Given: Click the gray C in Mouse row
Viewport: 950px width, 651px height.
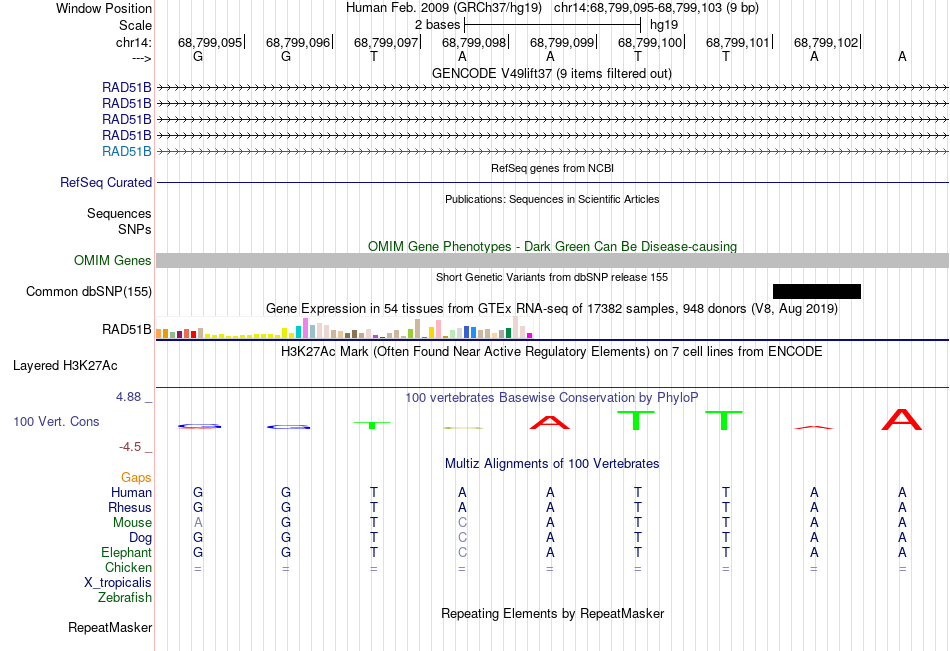Looking at the screenshot, I should tap(462, 522).
